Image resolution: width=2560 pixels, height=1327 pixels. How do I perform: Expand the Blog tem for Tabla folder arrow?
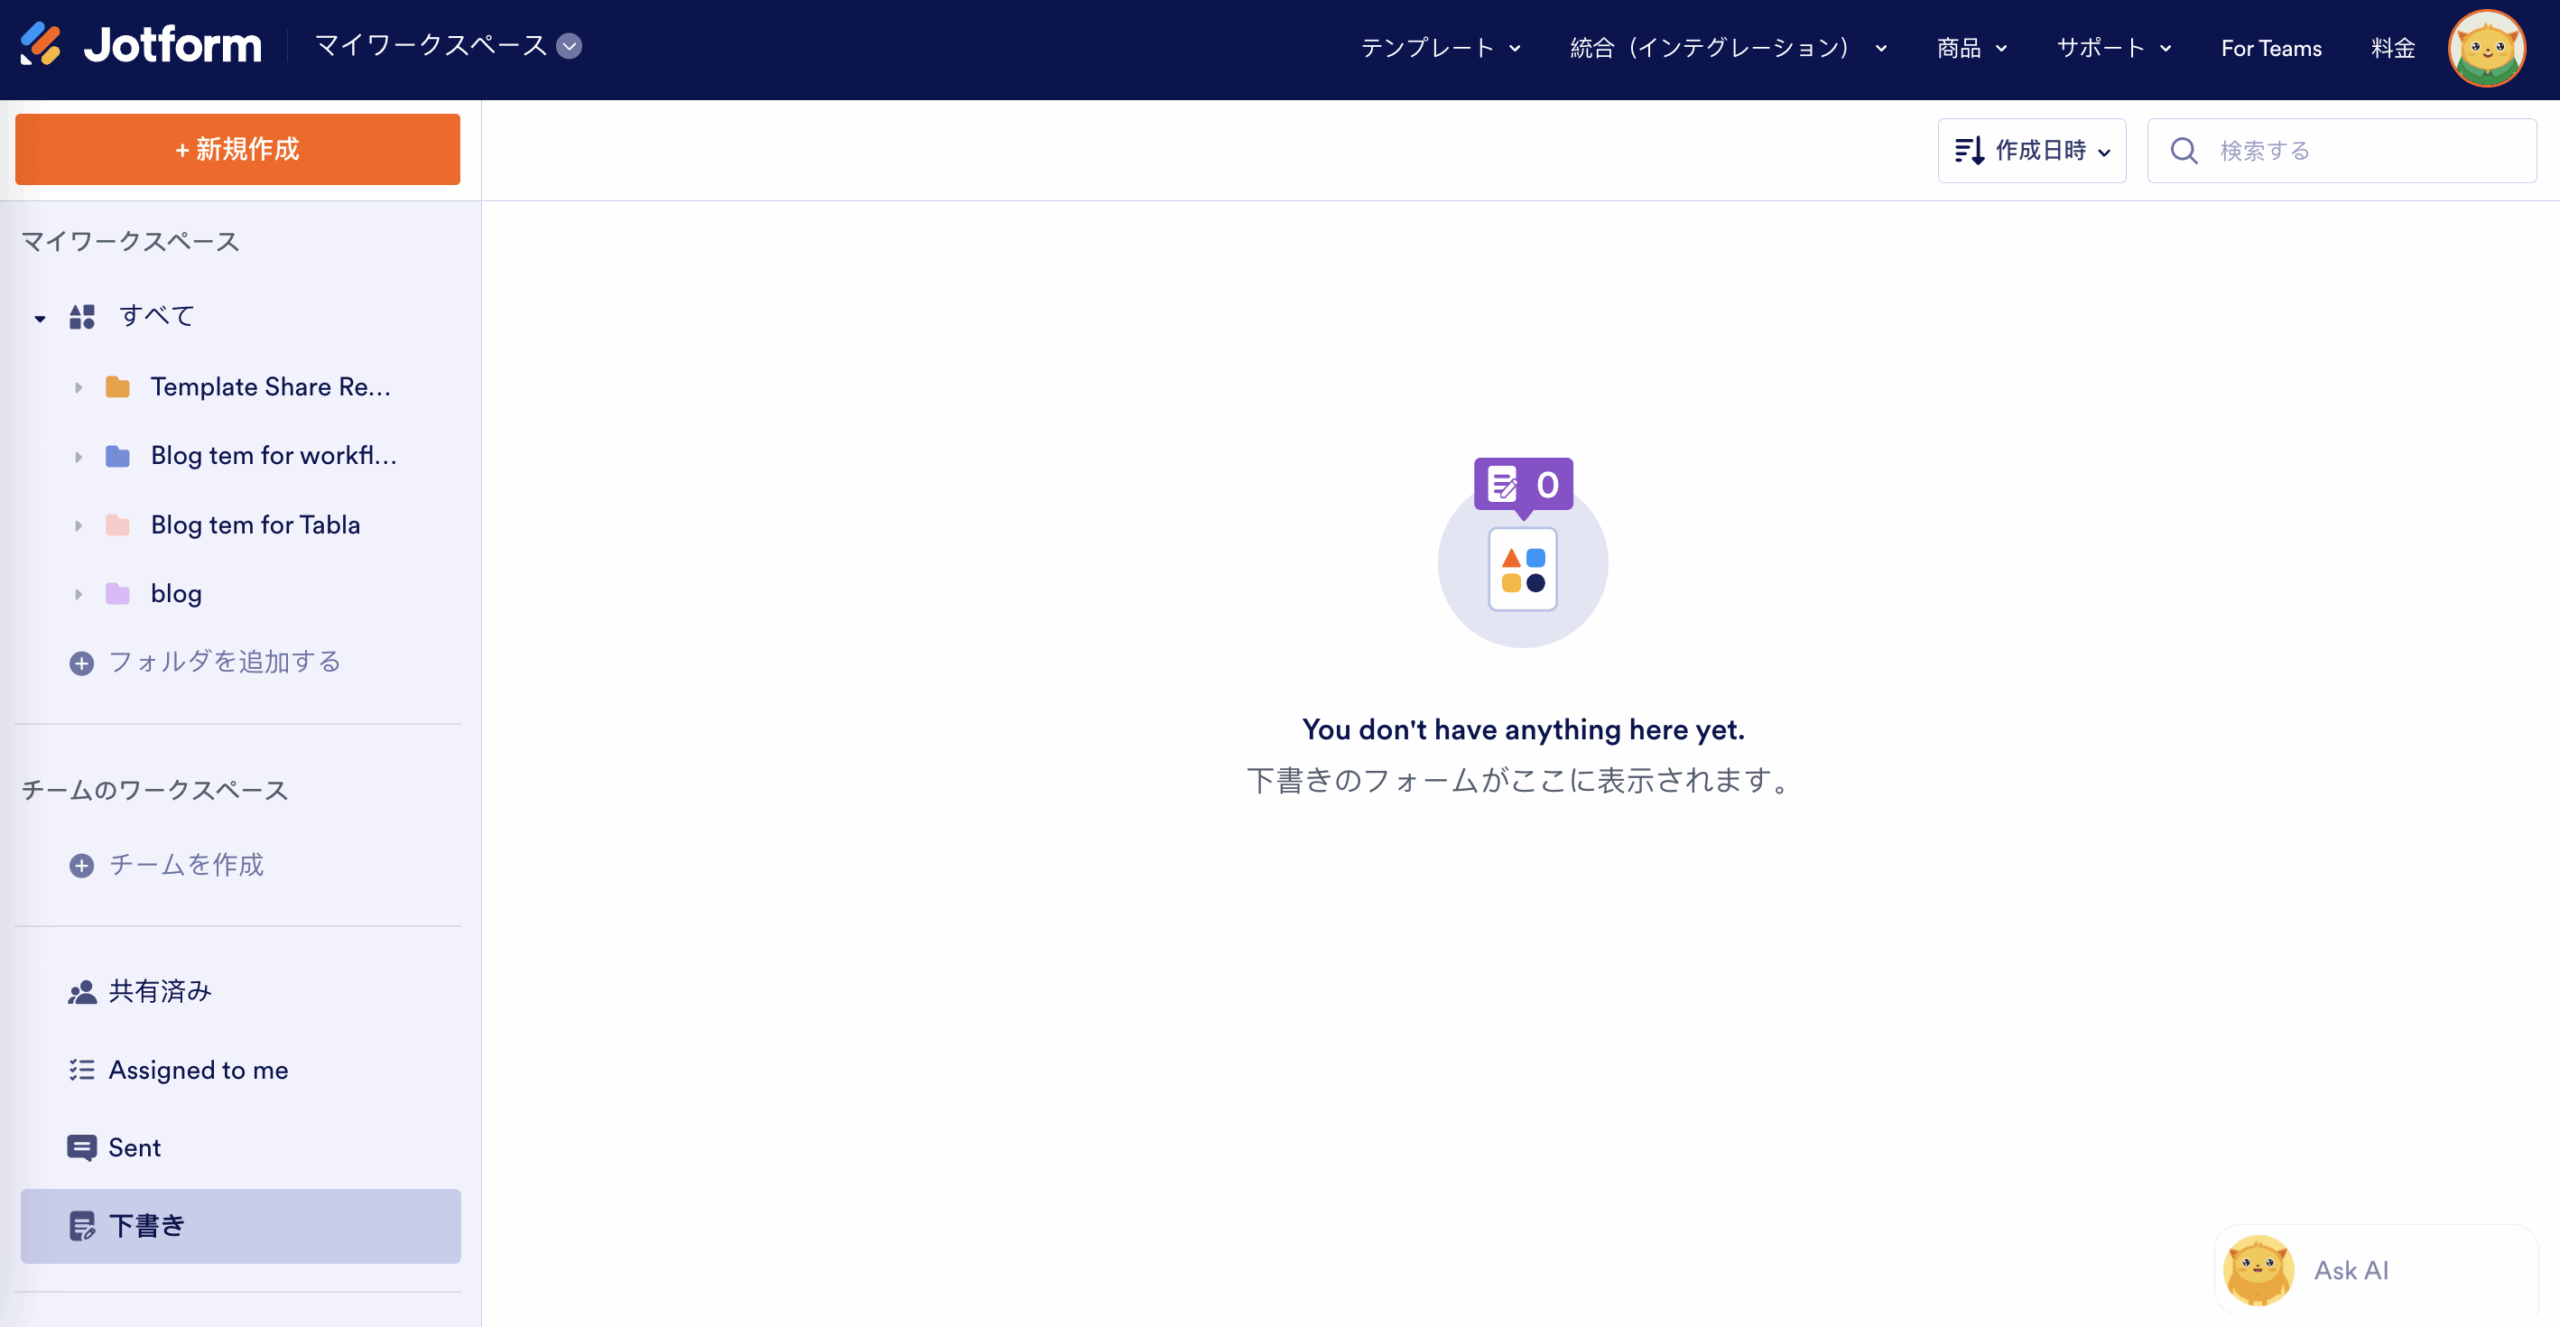78,525
